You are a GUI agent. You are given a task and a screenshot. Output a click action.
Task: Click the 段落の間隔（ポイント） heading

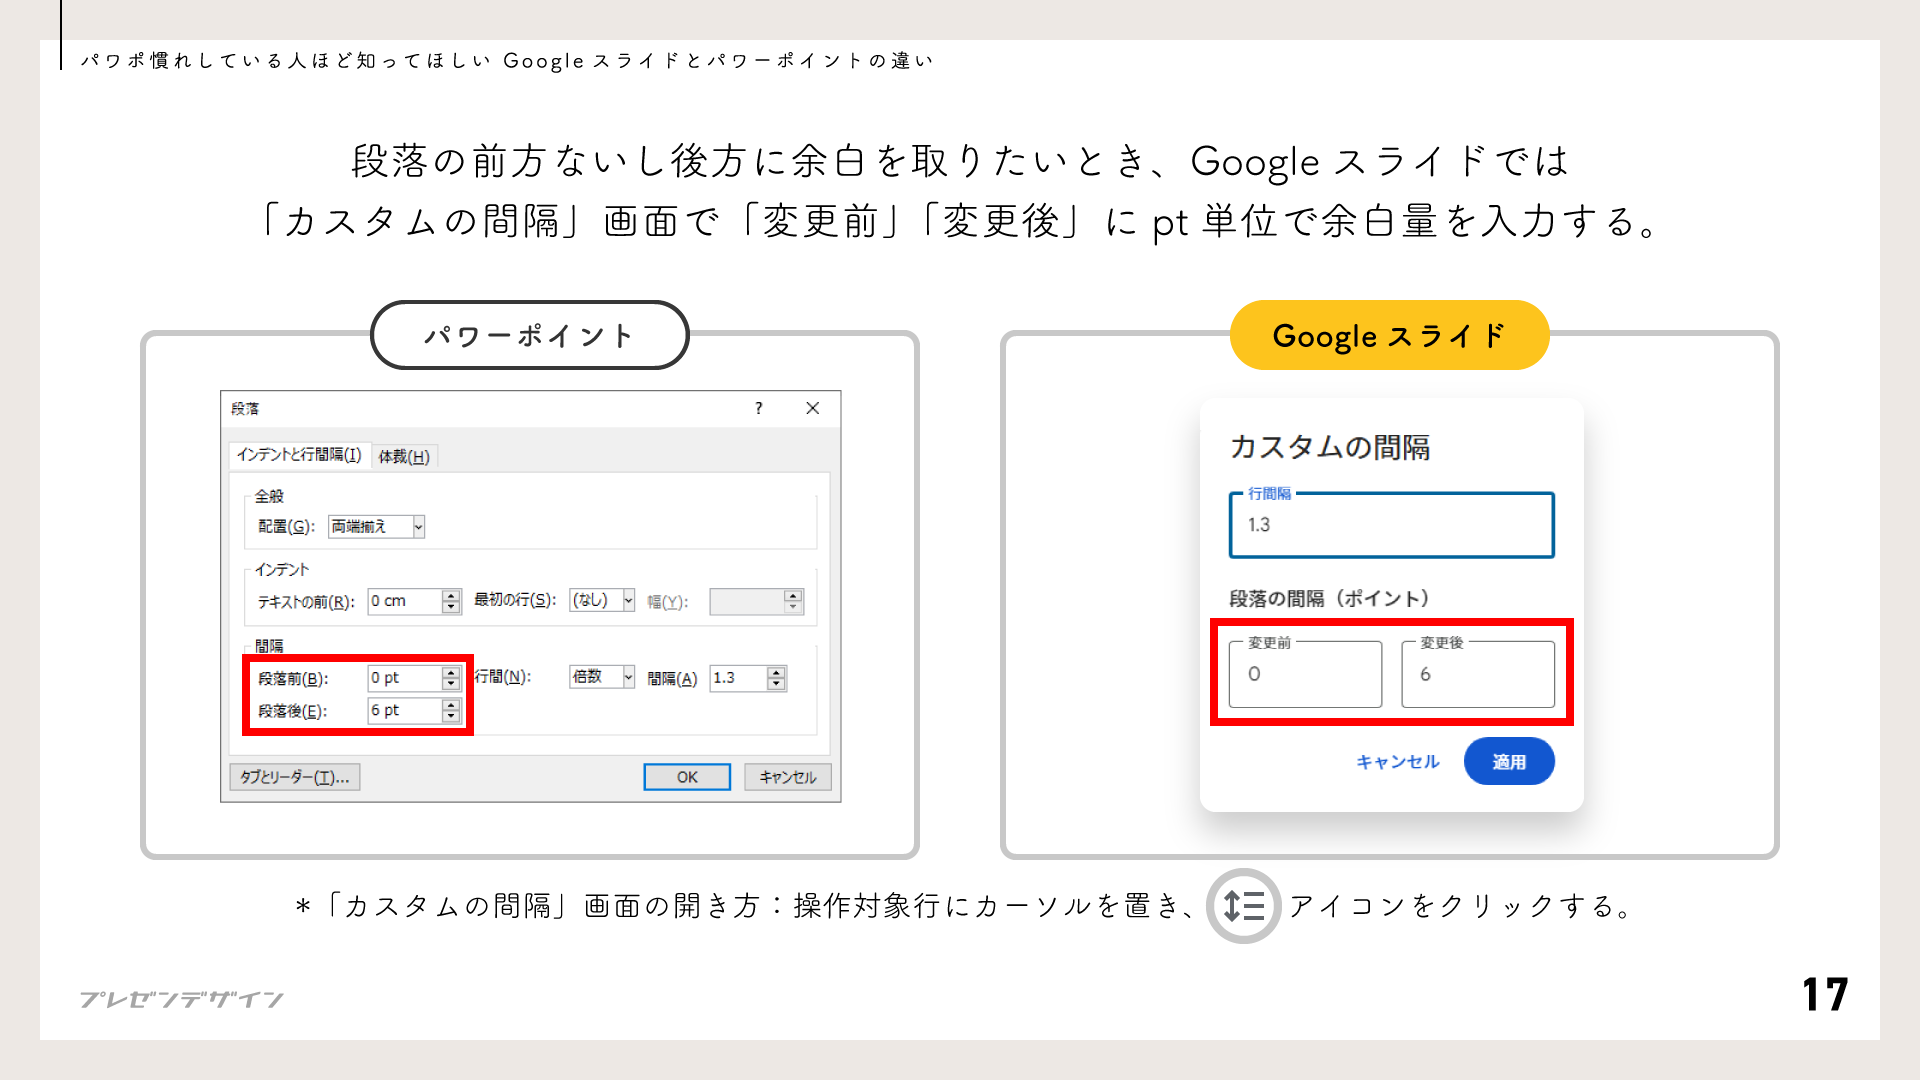pos(1330,598)
